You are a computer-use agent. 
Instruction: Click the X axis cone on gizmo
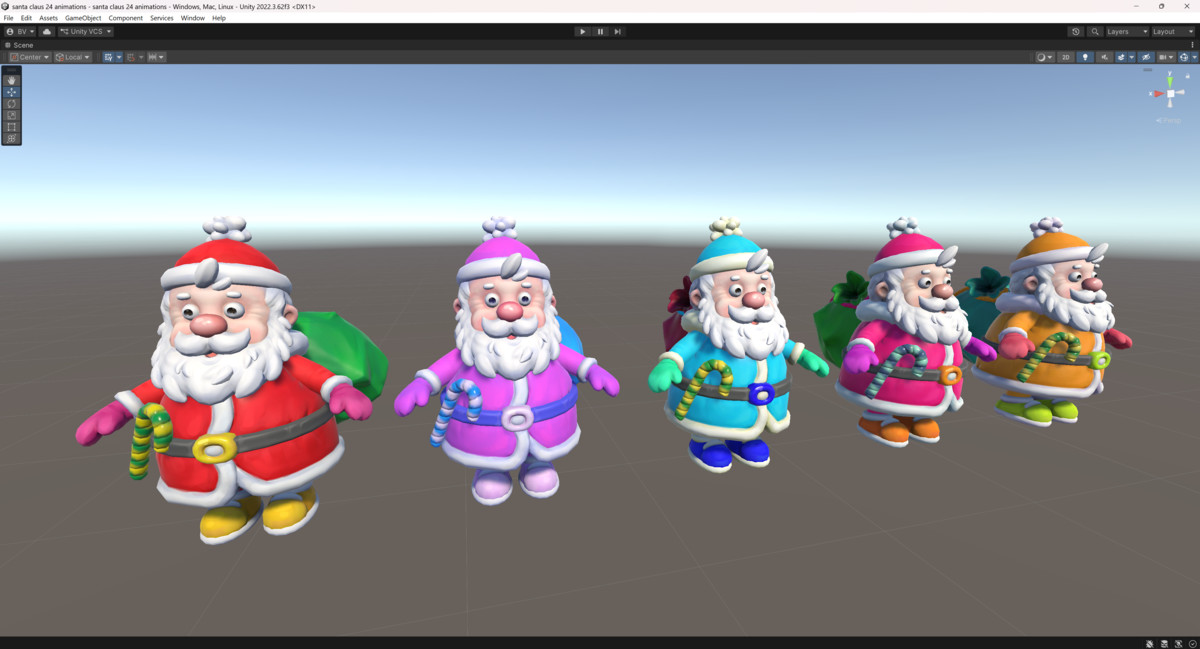1158,94
